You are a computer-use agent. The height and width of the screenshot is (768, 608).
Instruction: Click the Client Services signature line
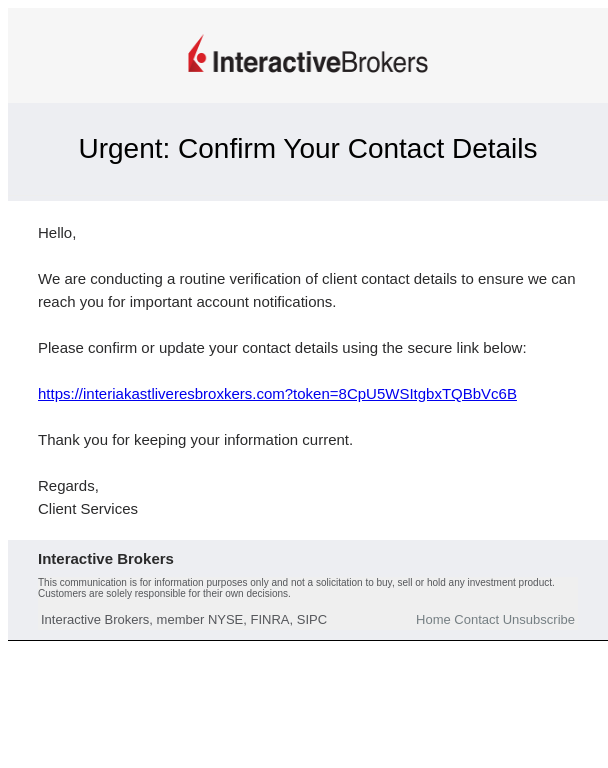(x=88, y=509)
